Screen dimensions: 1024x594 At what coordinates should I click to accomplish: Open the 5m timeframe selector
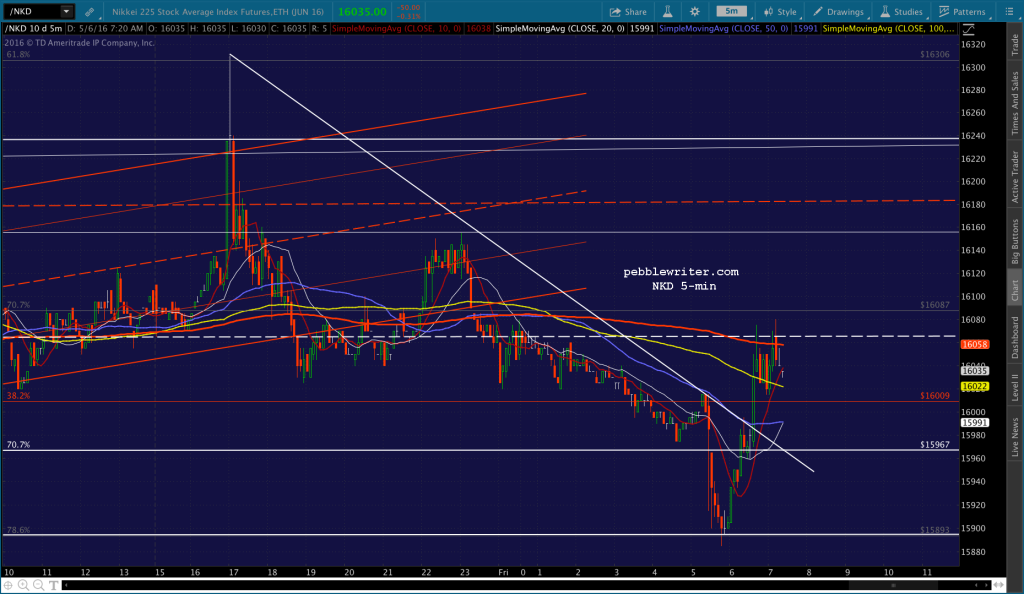731,11
